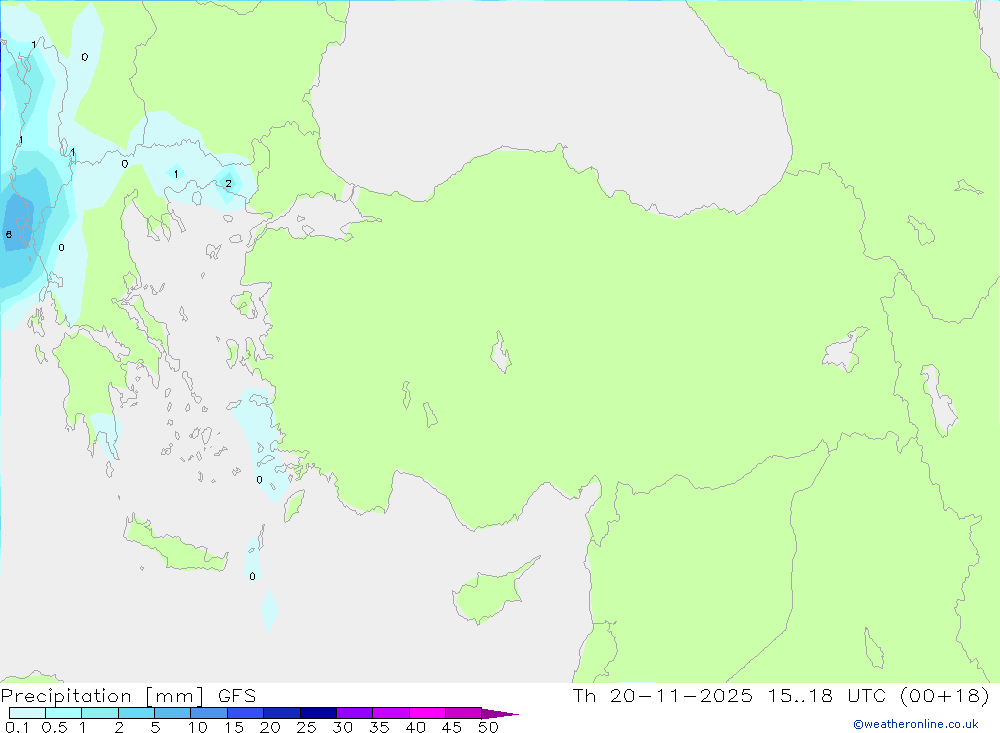
Task: Click legend scale label '40'
Action: (415, 727)
